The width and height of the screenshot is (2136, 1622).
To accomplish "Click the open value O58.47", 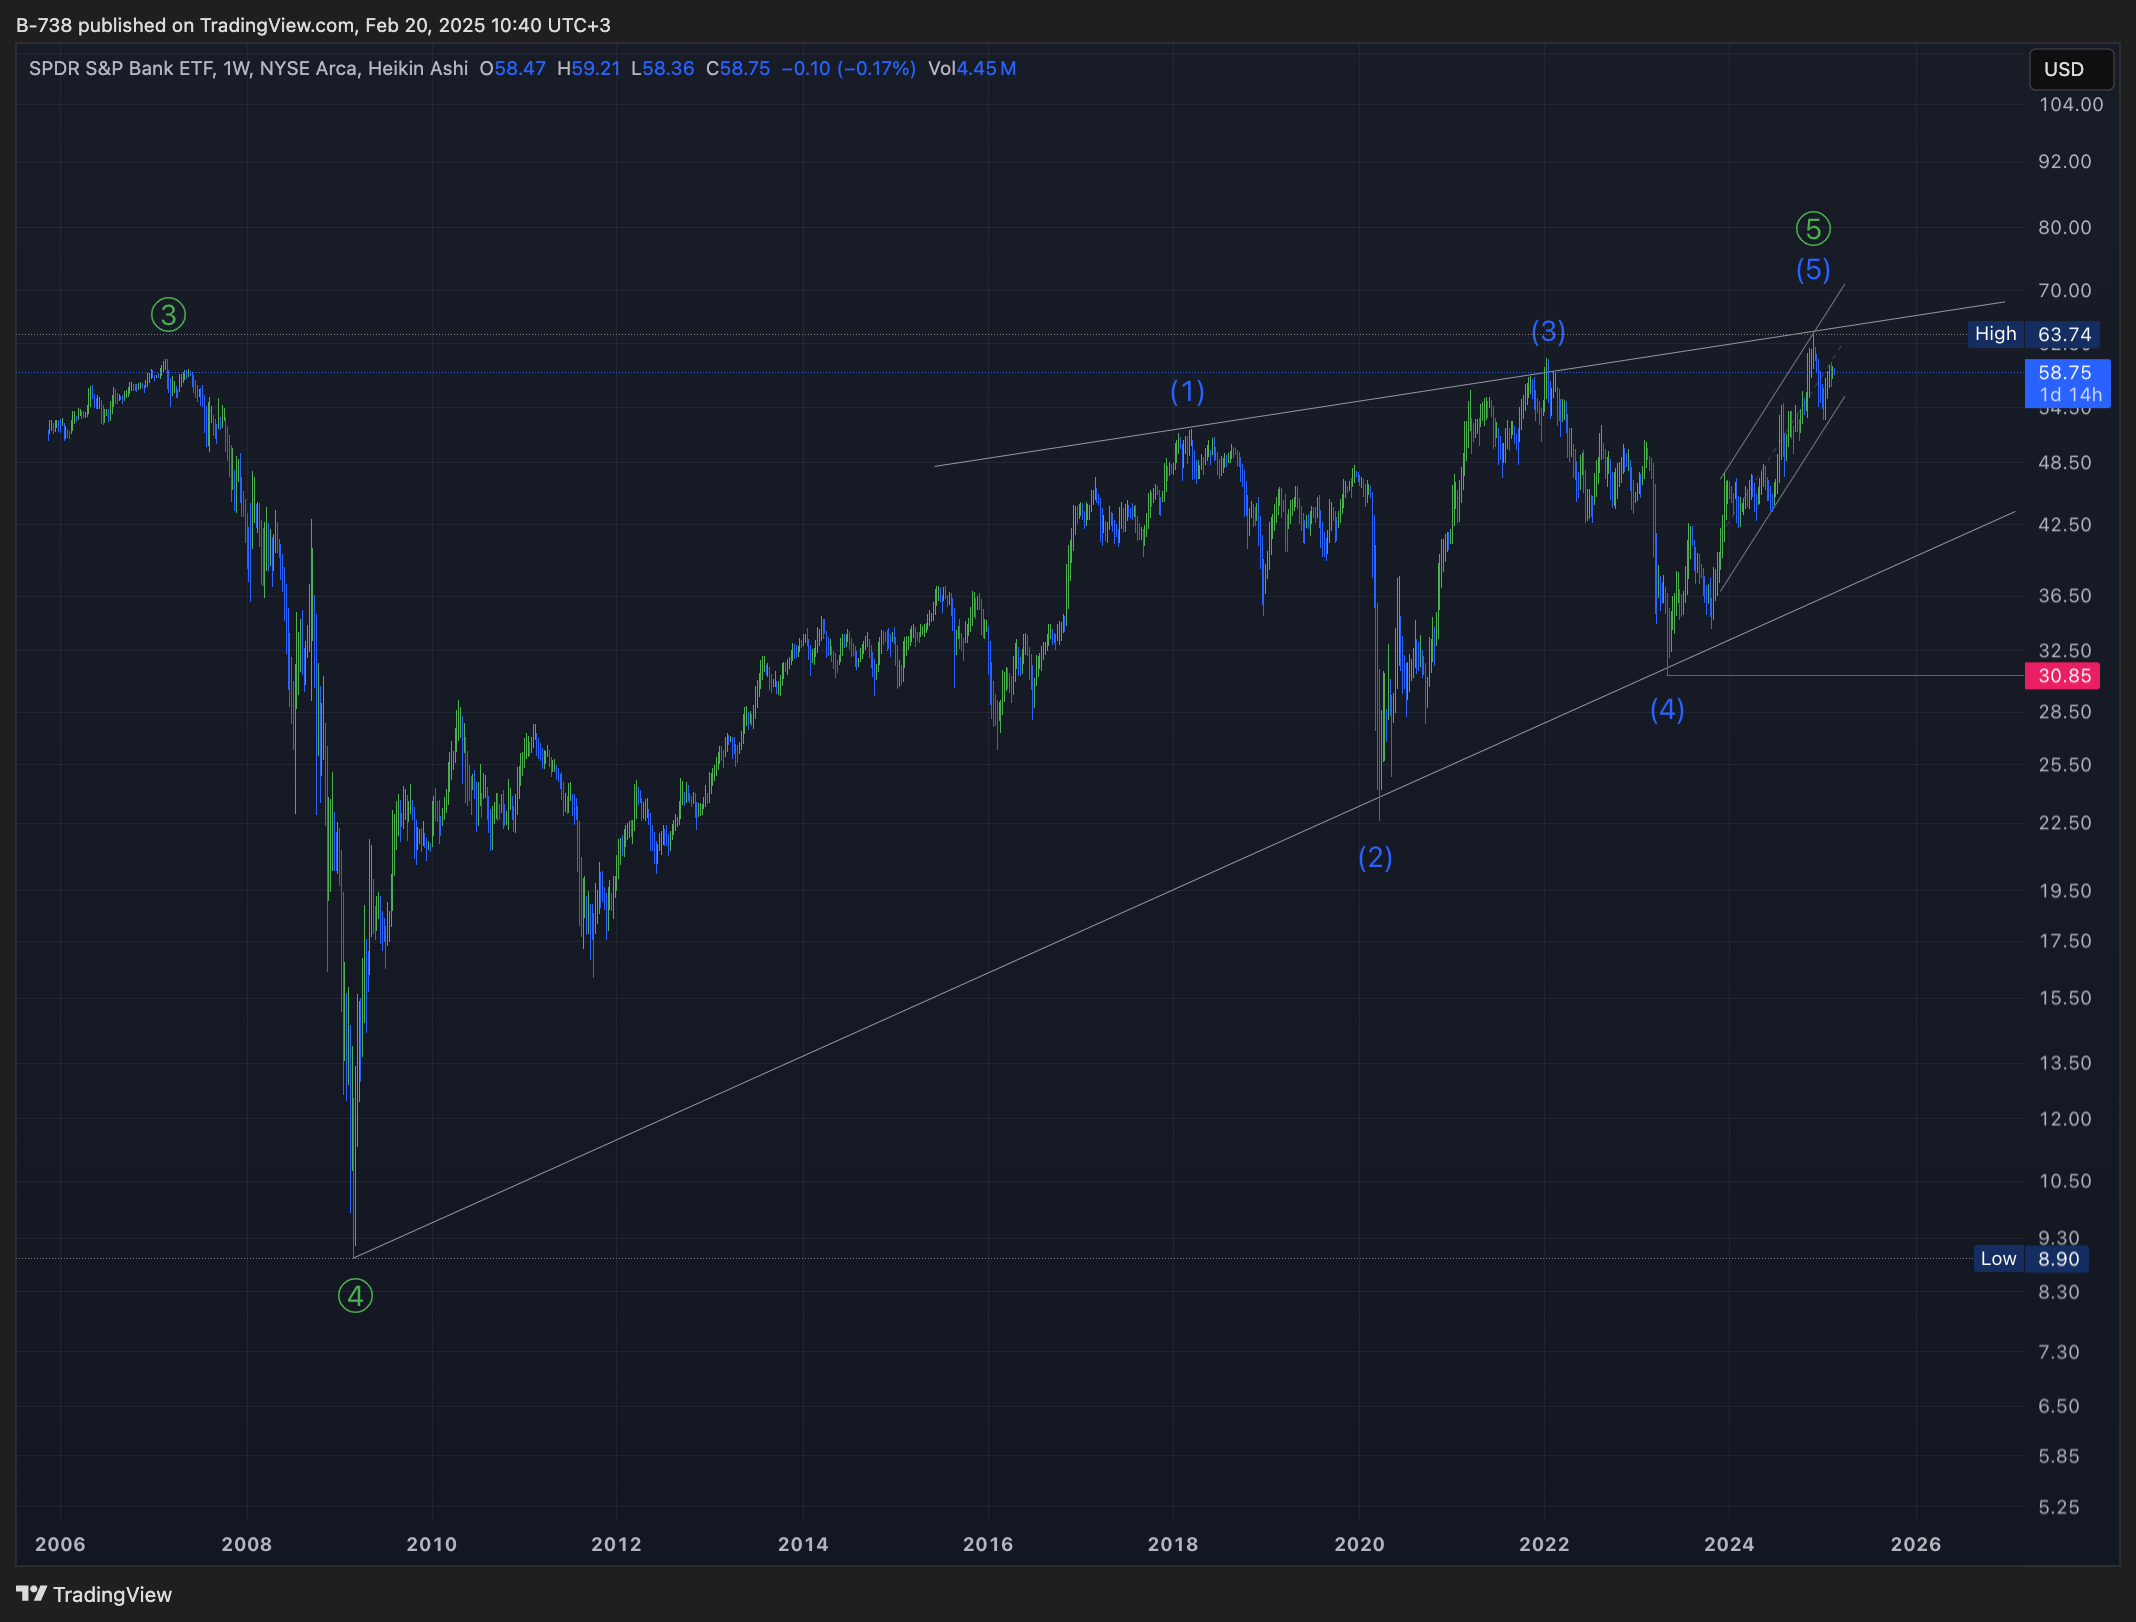I will pyautogui.click(x=512, y=68).
